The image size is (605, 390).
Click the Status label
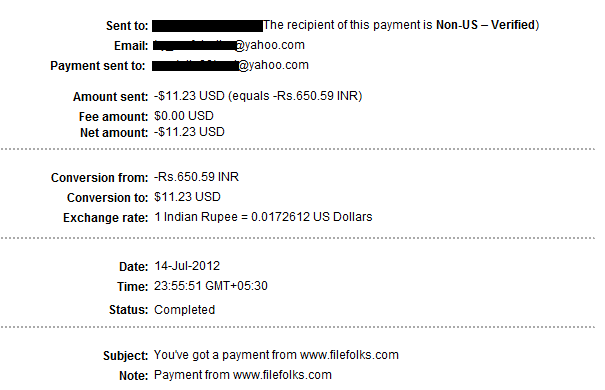pos(128,310)
